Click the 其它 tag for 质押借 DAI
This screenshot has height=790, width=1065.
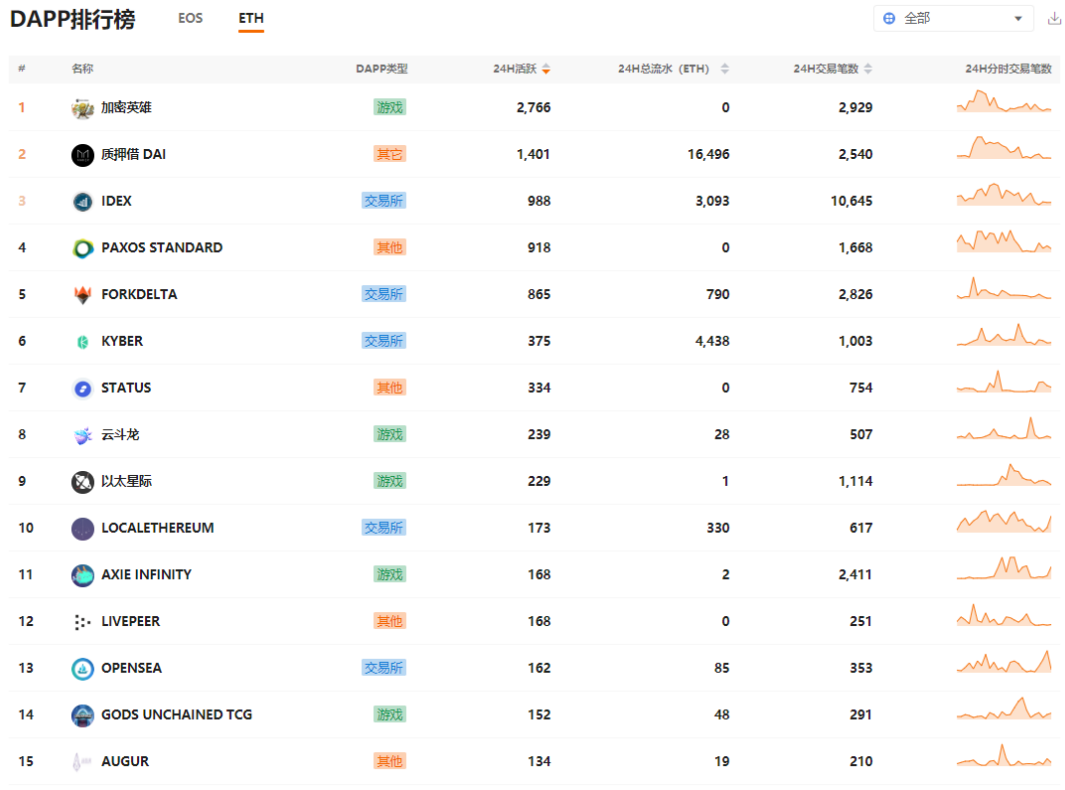point(390,154)
